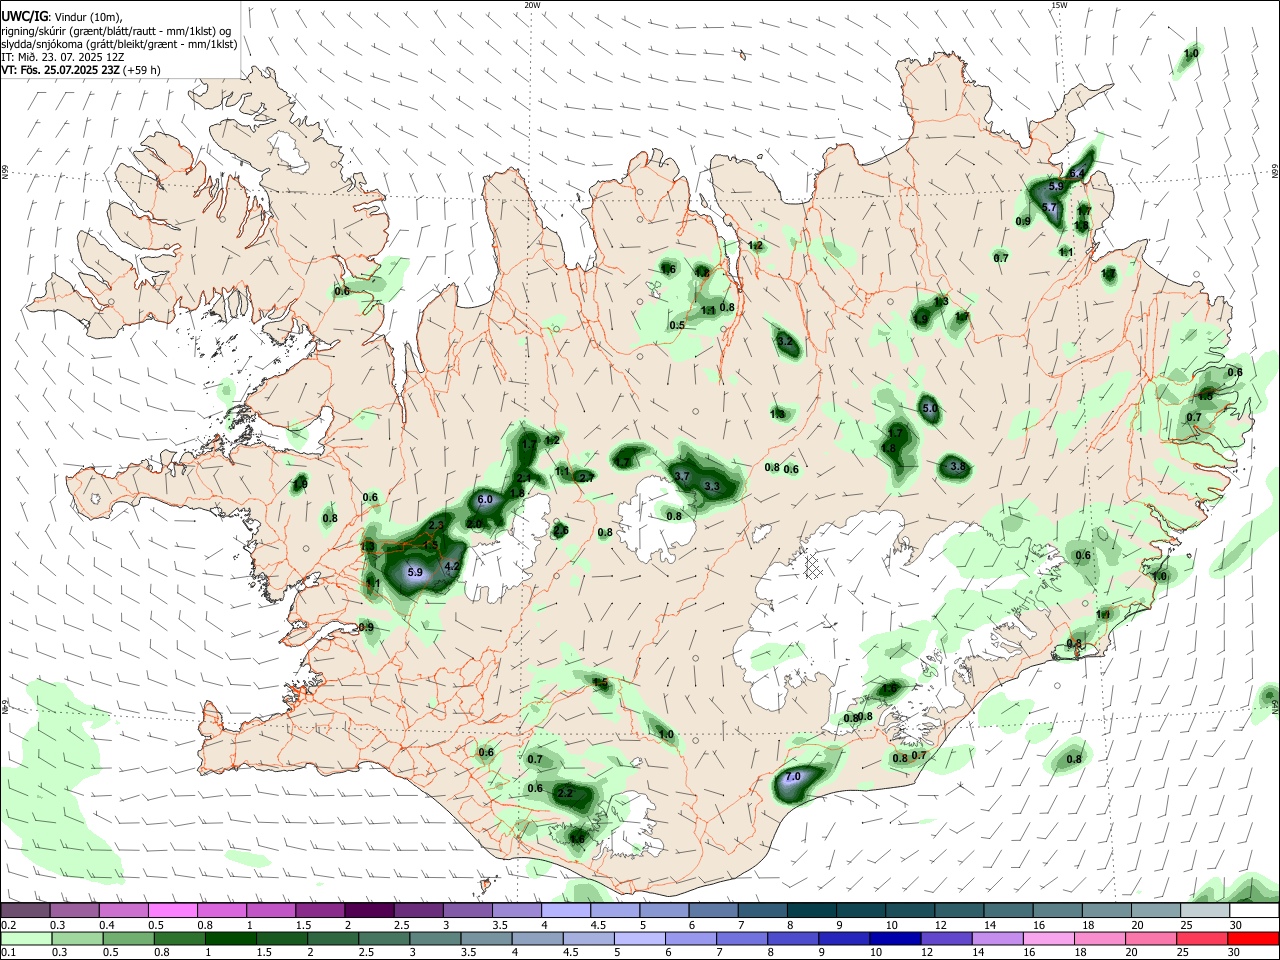Click the 3.8 precipitation value on the map
The image size is (1280, 960).
point(957,467)
